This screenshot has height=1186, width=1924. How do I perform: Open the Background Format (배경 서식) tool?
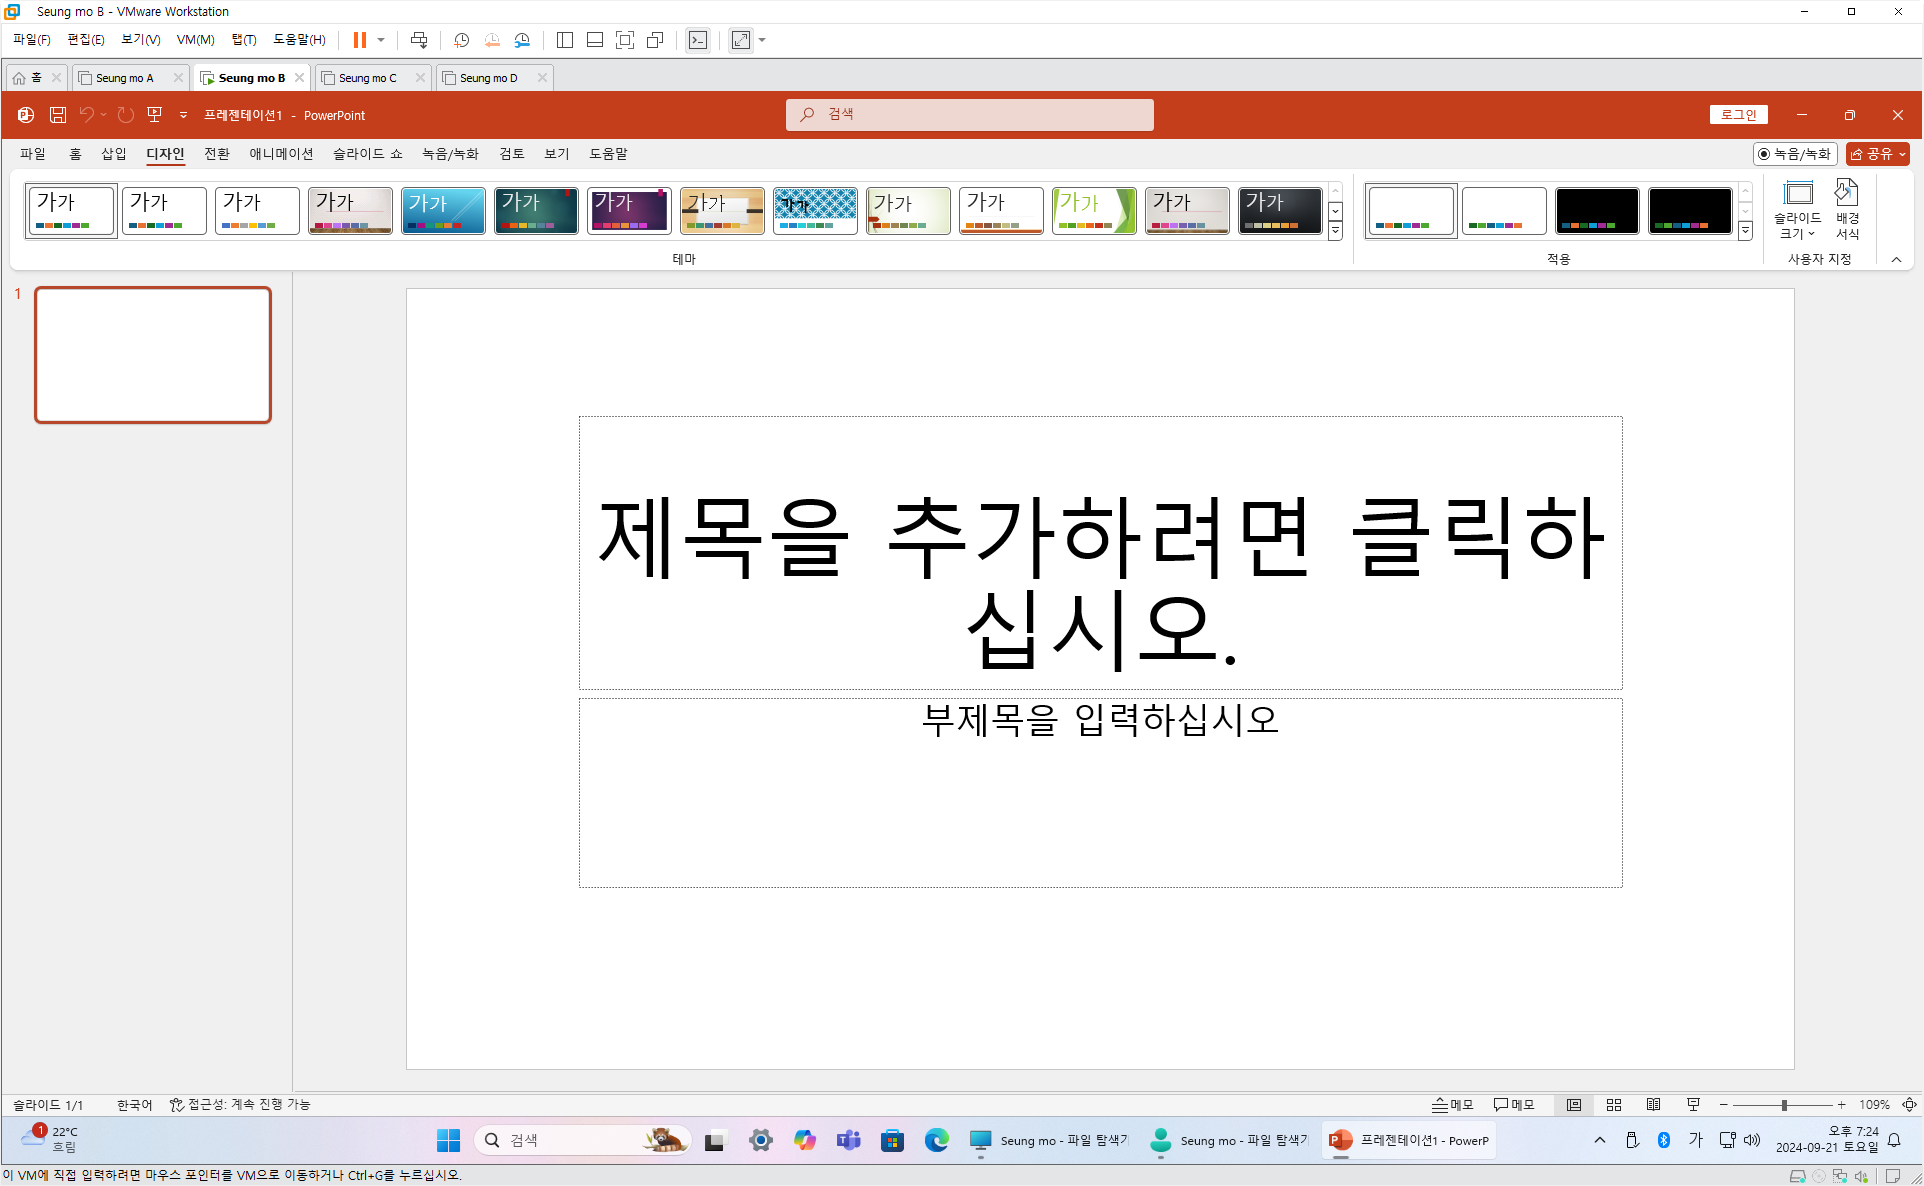click(x=1846, y=210)
